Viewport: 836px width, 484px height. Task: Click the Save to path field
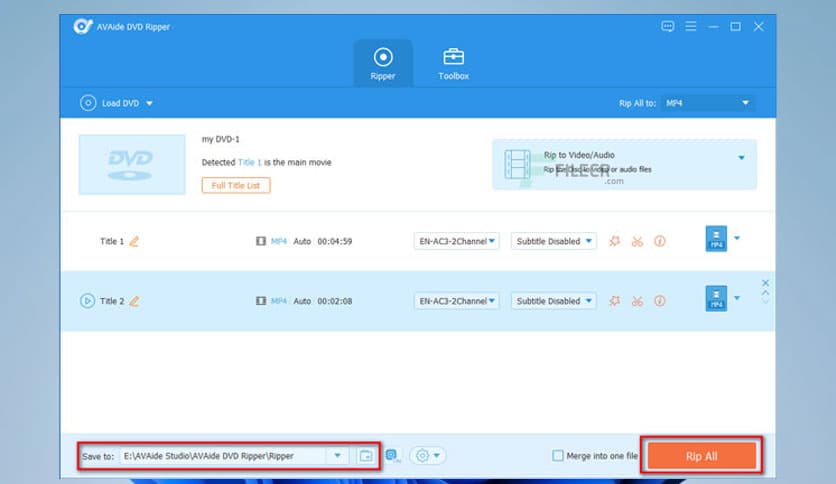[x=224, y=456]
